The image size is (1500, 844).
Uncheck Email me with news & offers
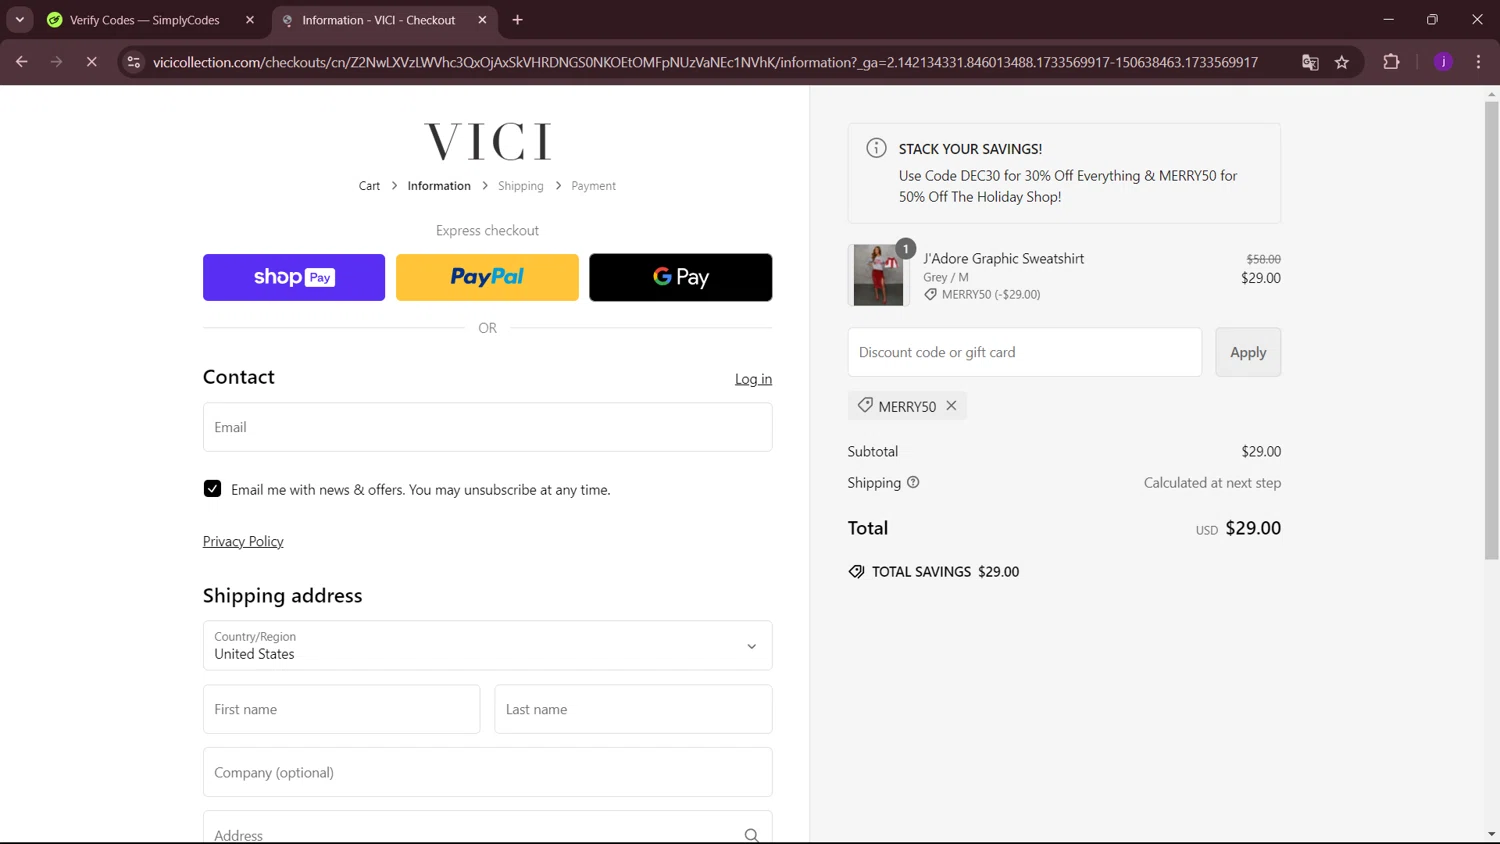point(212,489)
